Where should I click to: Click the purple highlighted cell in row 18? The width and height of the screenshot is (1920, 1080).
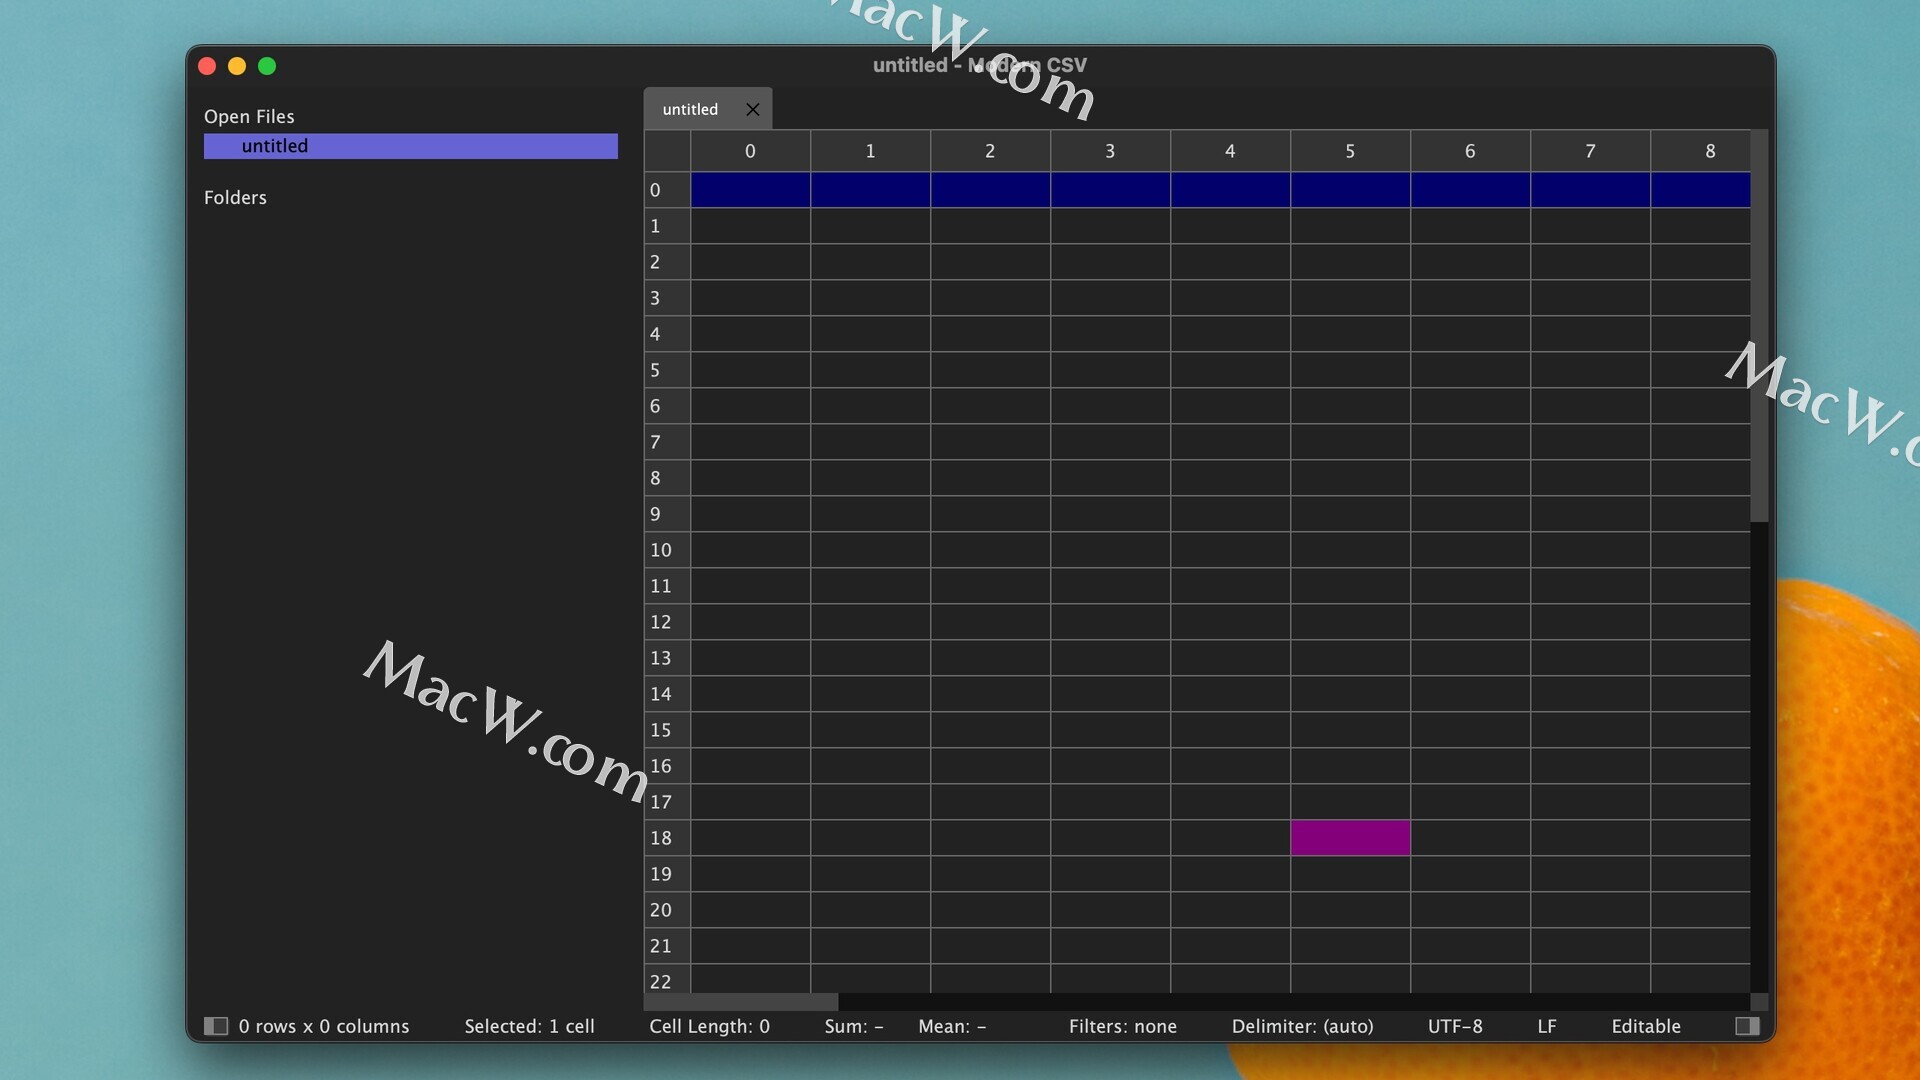1350,838
